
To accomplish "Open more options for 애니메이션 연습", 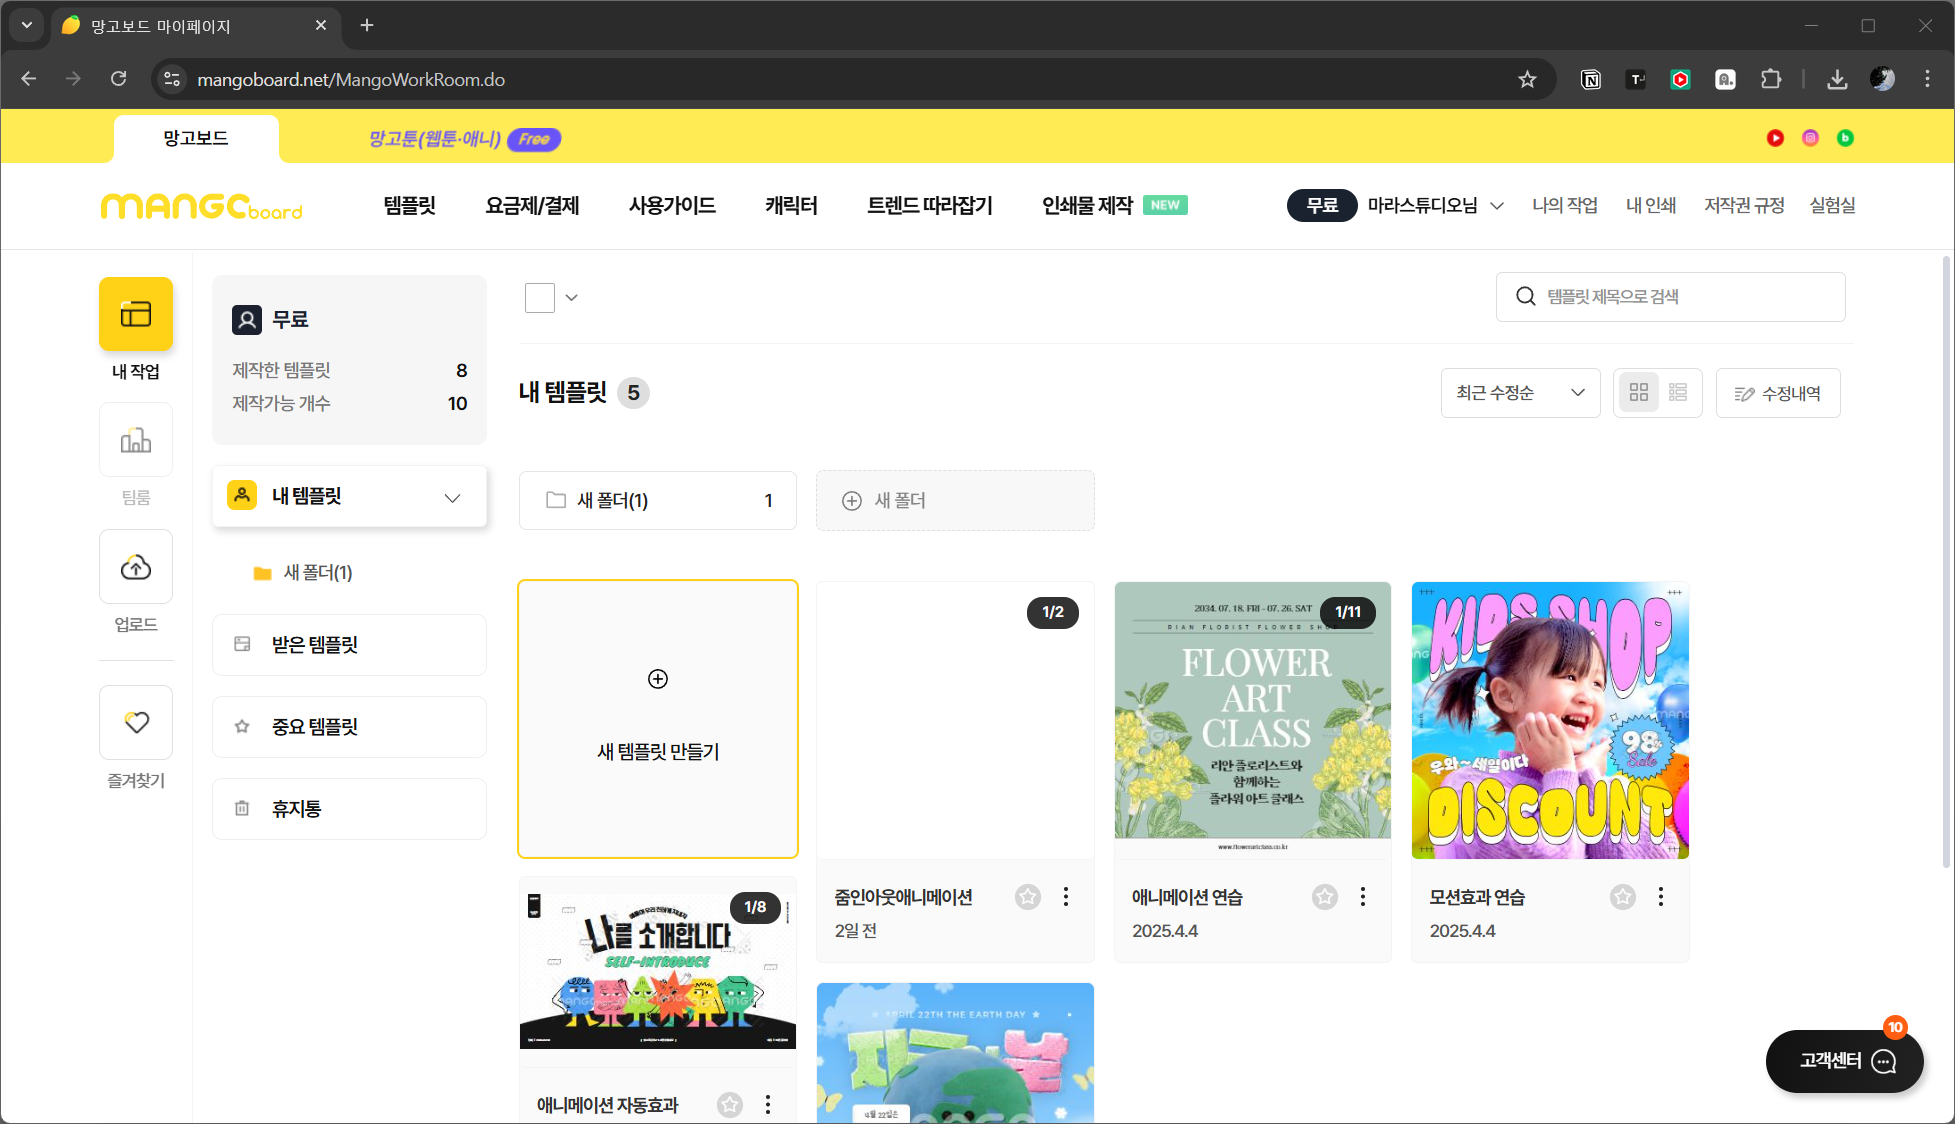I will [x=1362, y=897].
